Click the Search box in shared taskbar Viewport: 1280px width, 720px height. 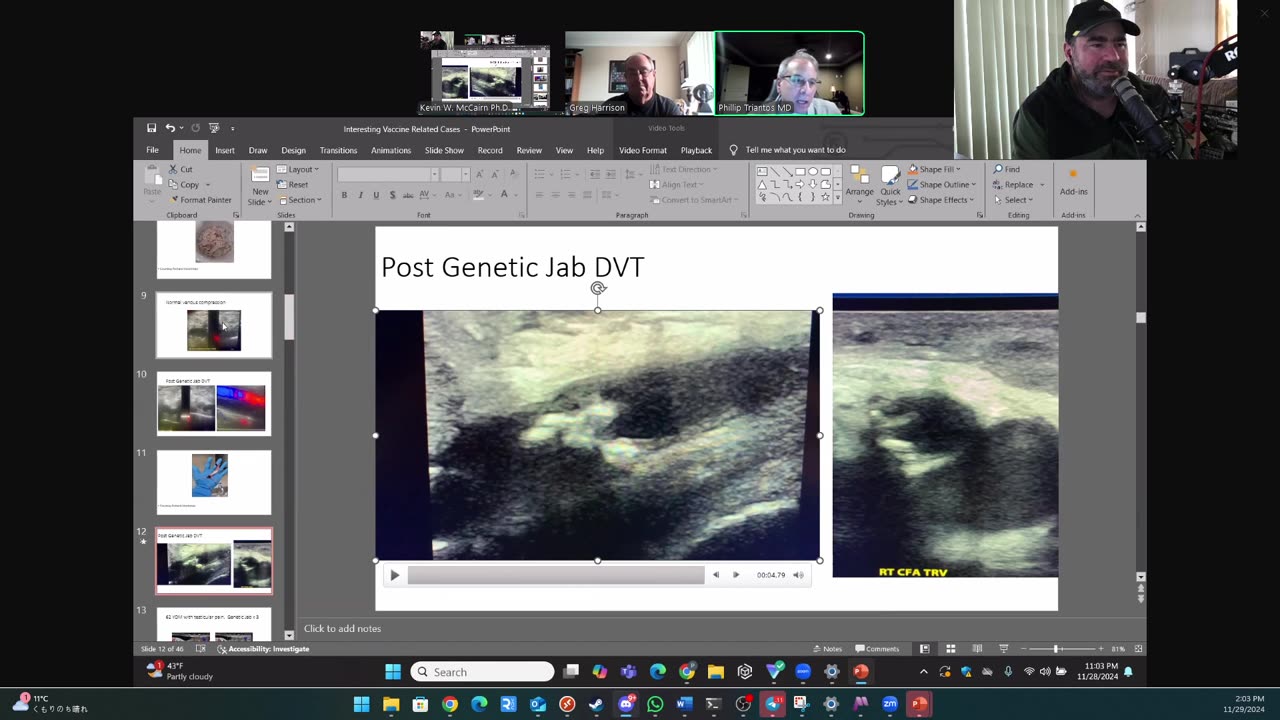click(482, 672)
